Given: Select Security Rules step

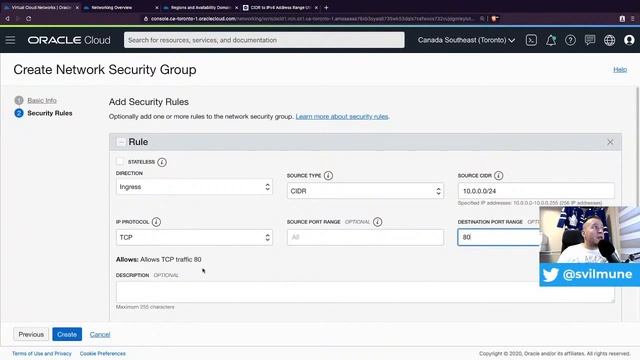Looking at the screenshot, I should (x=49, y=113).
